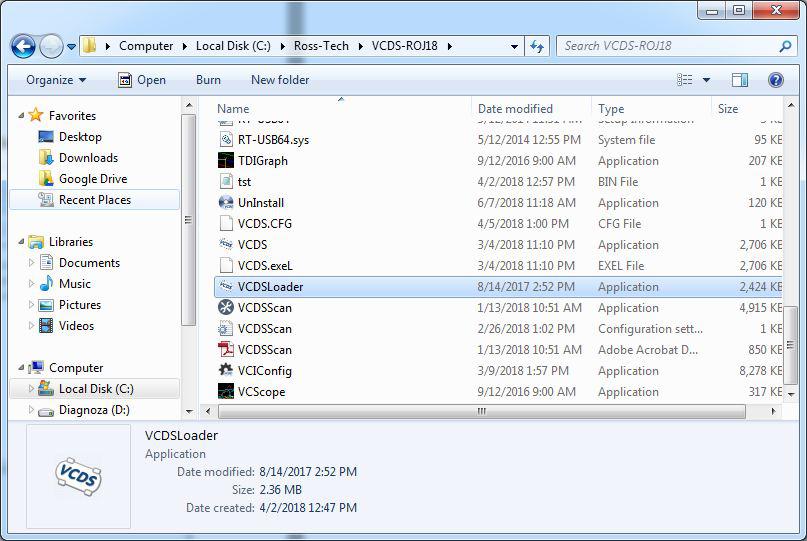Click the TDIGraph application icon
This screenshot has height=541, width=807.
pyautogui.click(x=226, y=161)
